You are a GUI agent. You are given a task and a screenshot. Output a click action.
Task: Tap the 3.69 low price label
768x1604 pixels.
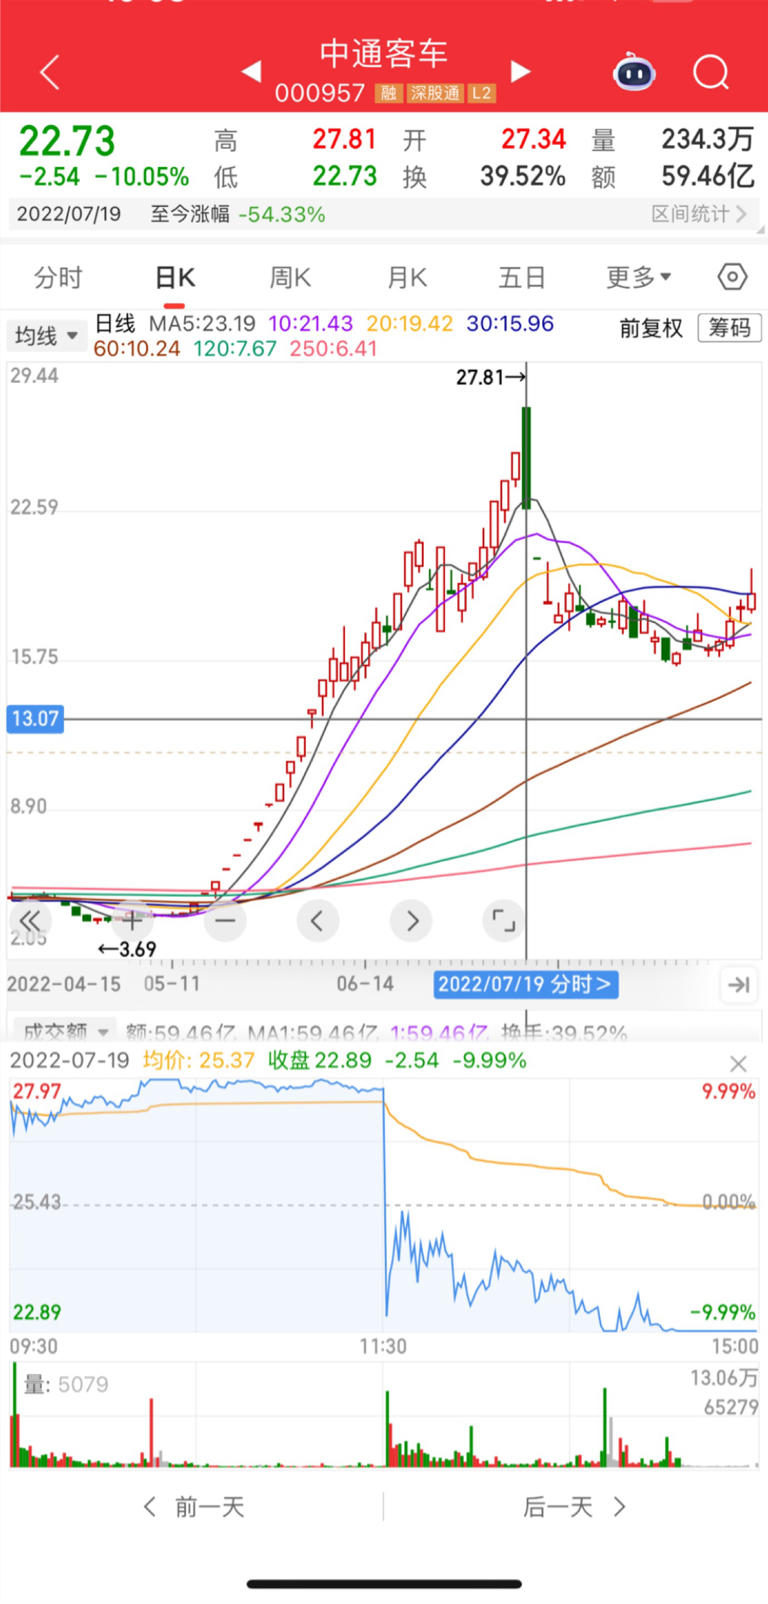pos(127,949)
